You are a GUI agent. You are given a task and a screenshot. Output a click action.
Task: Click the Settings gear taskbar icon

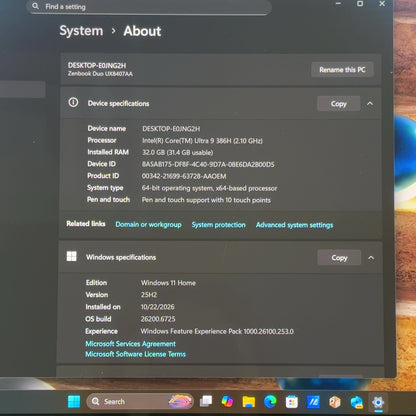378,402
